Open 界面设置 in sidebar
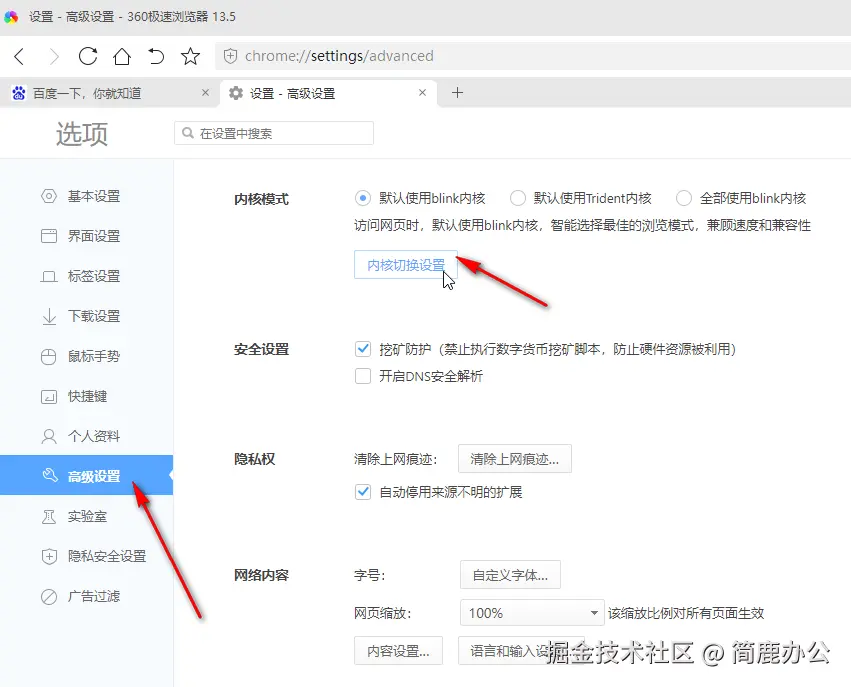This screenshot has height=687, width=851. 86,236
